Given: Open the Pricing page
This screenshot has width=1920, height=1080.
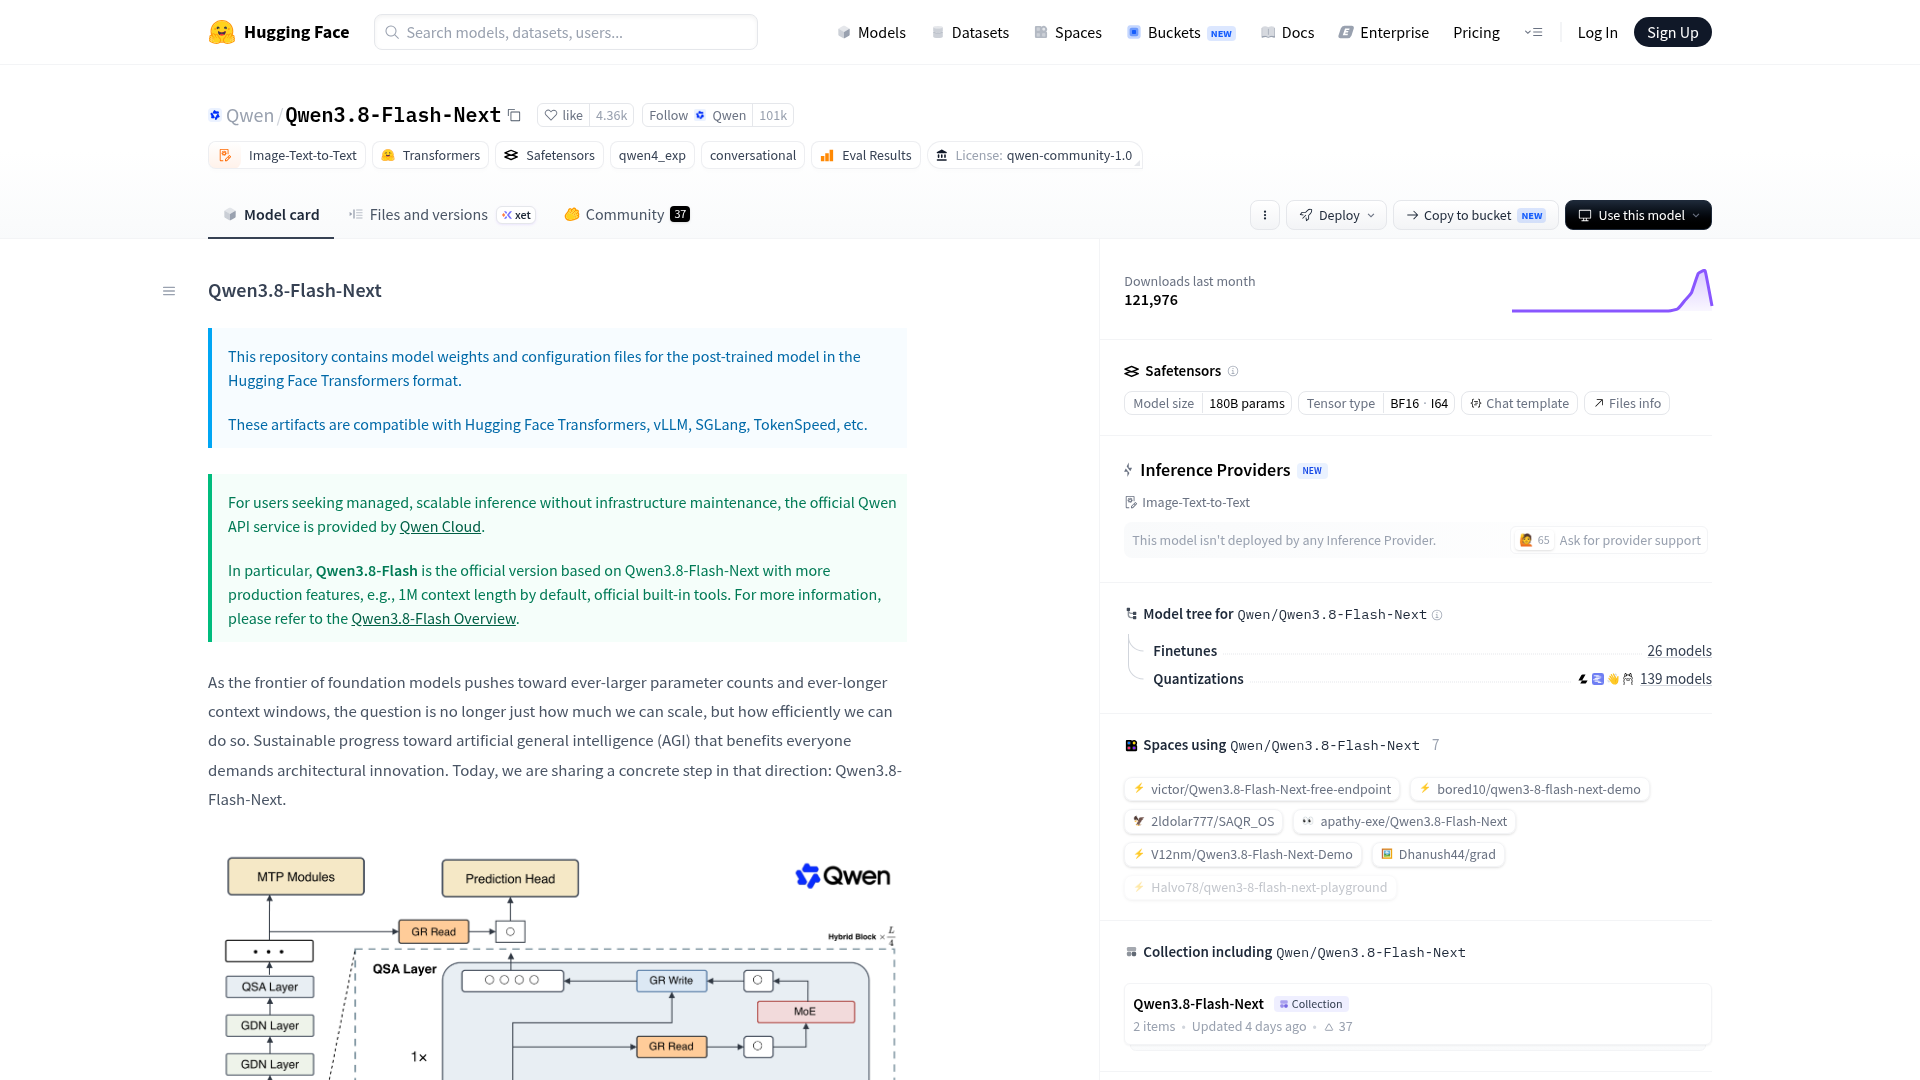Looking at the screenshot, I should point(1476,32).
